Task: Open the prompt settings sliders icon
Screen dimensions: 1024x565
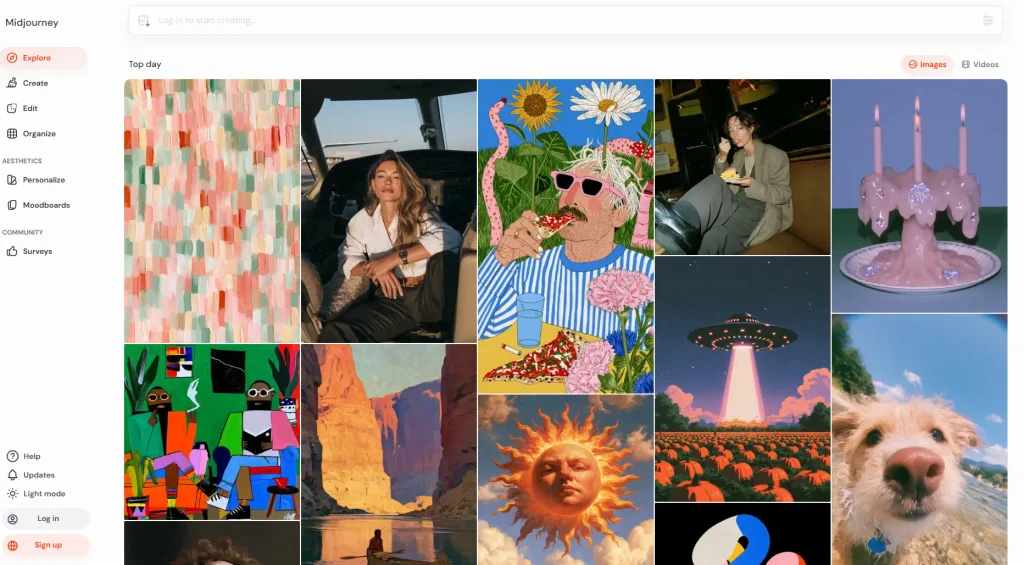Action: pos(988,21)
